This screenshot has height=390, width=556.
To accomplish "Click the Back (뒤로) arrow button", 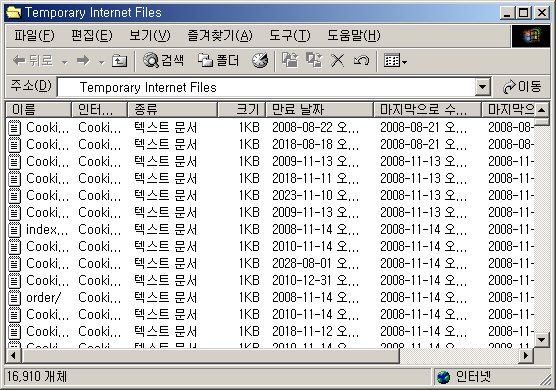I will coord(33,61).
